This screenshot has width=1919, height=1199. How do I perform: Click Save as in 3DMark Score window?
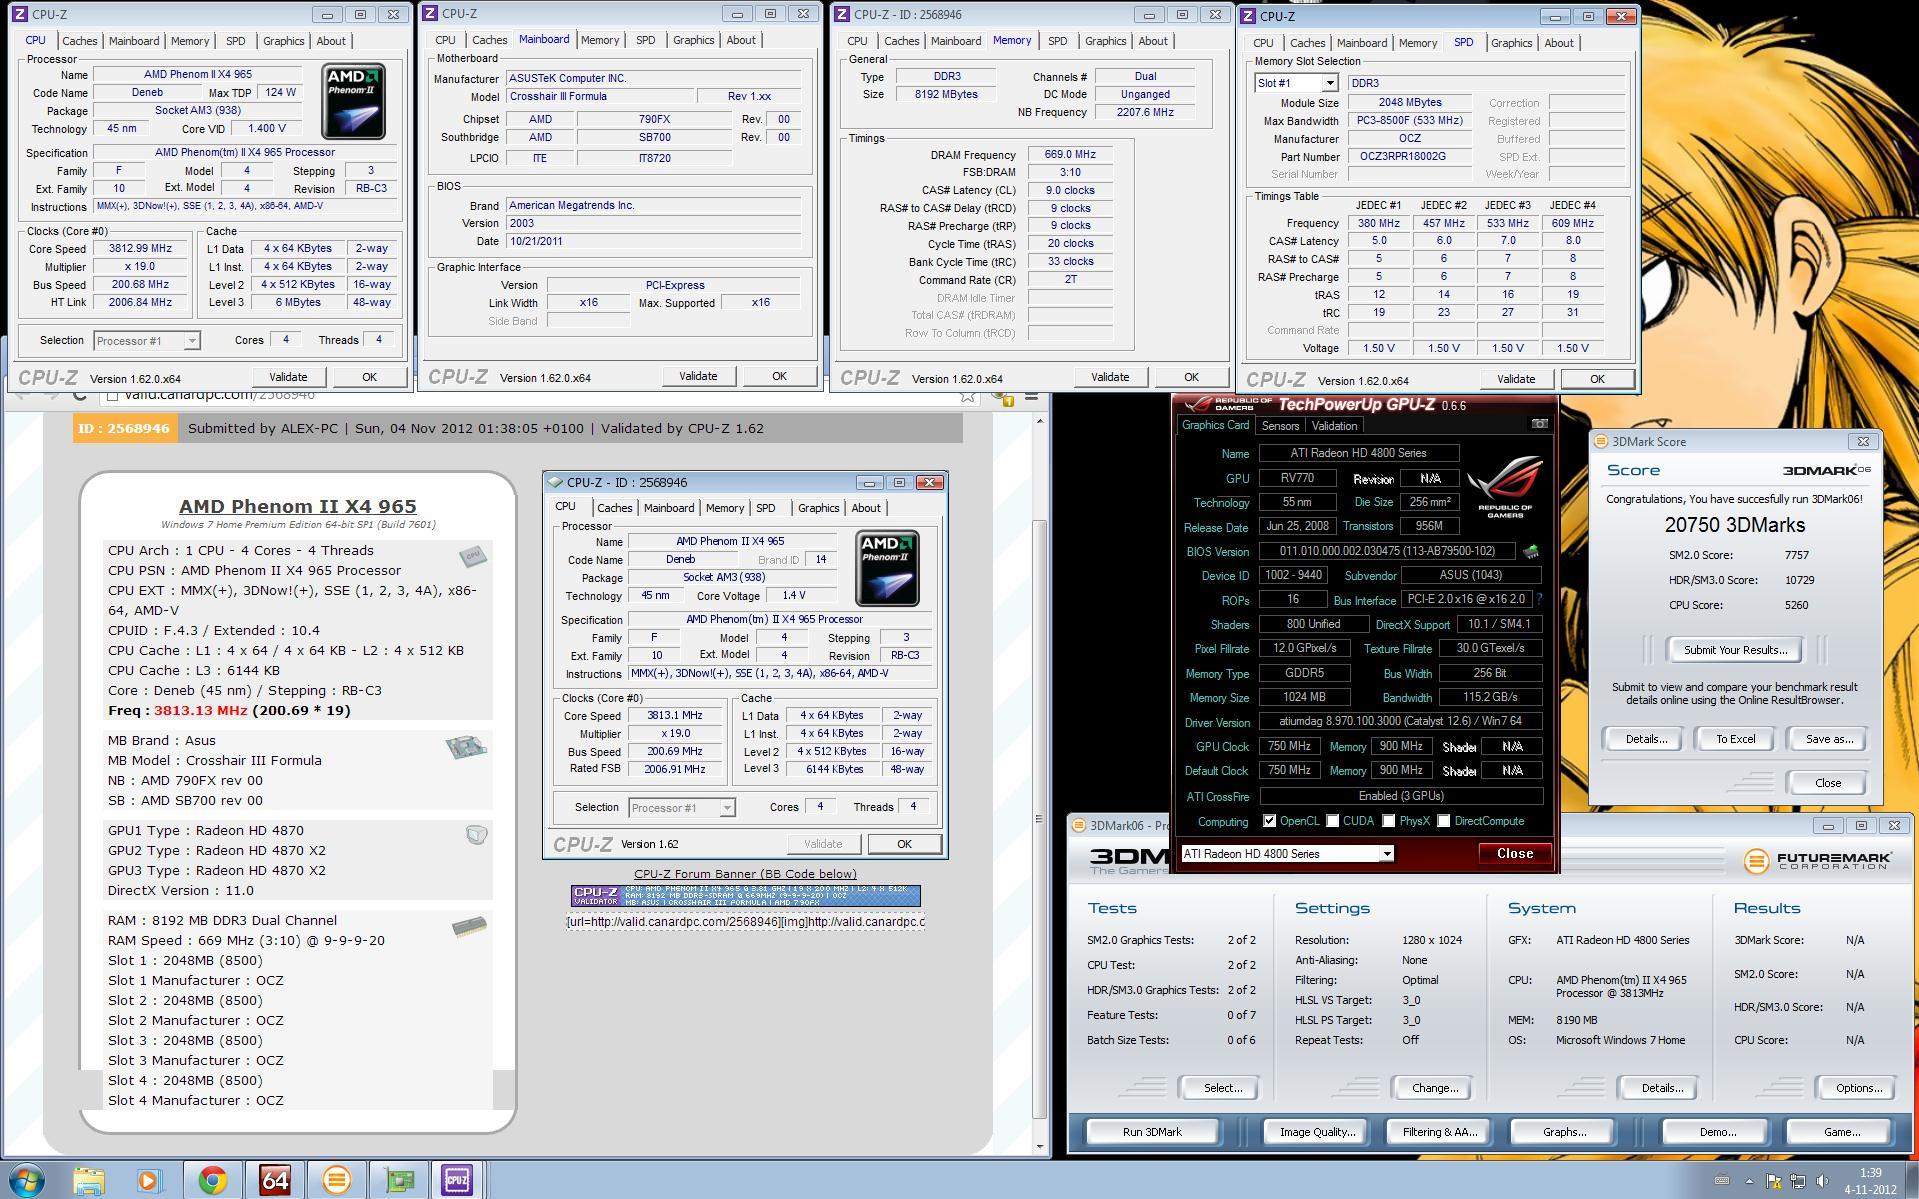tap(1829, 739)
